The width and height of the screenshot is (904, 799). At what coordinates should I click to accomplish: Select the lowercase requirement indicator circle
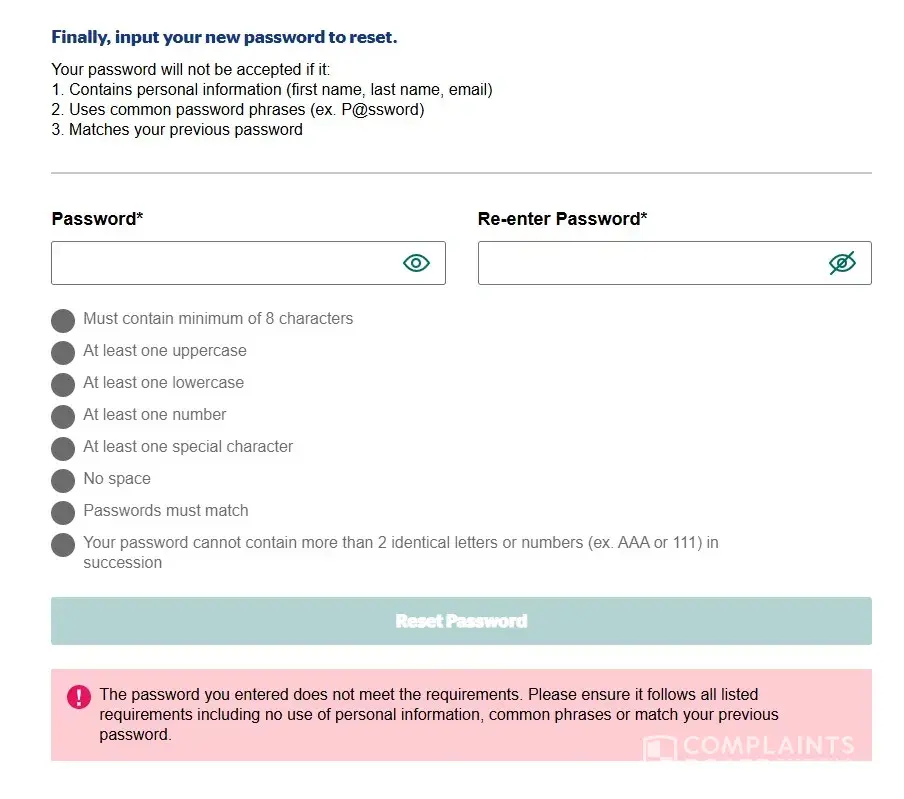click(63, 385)
